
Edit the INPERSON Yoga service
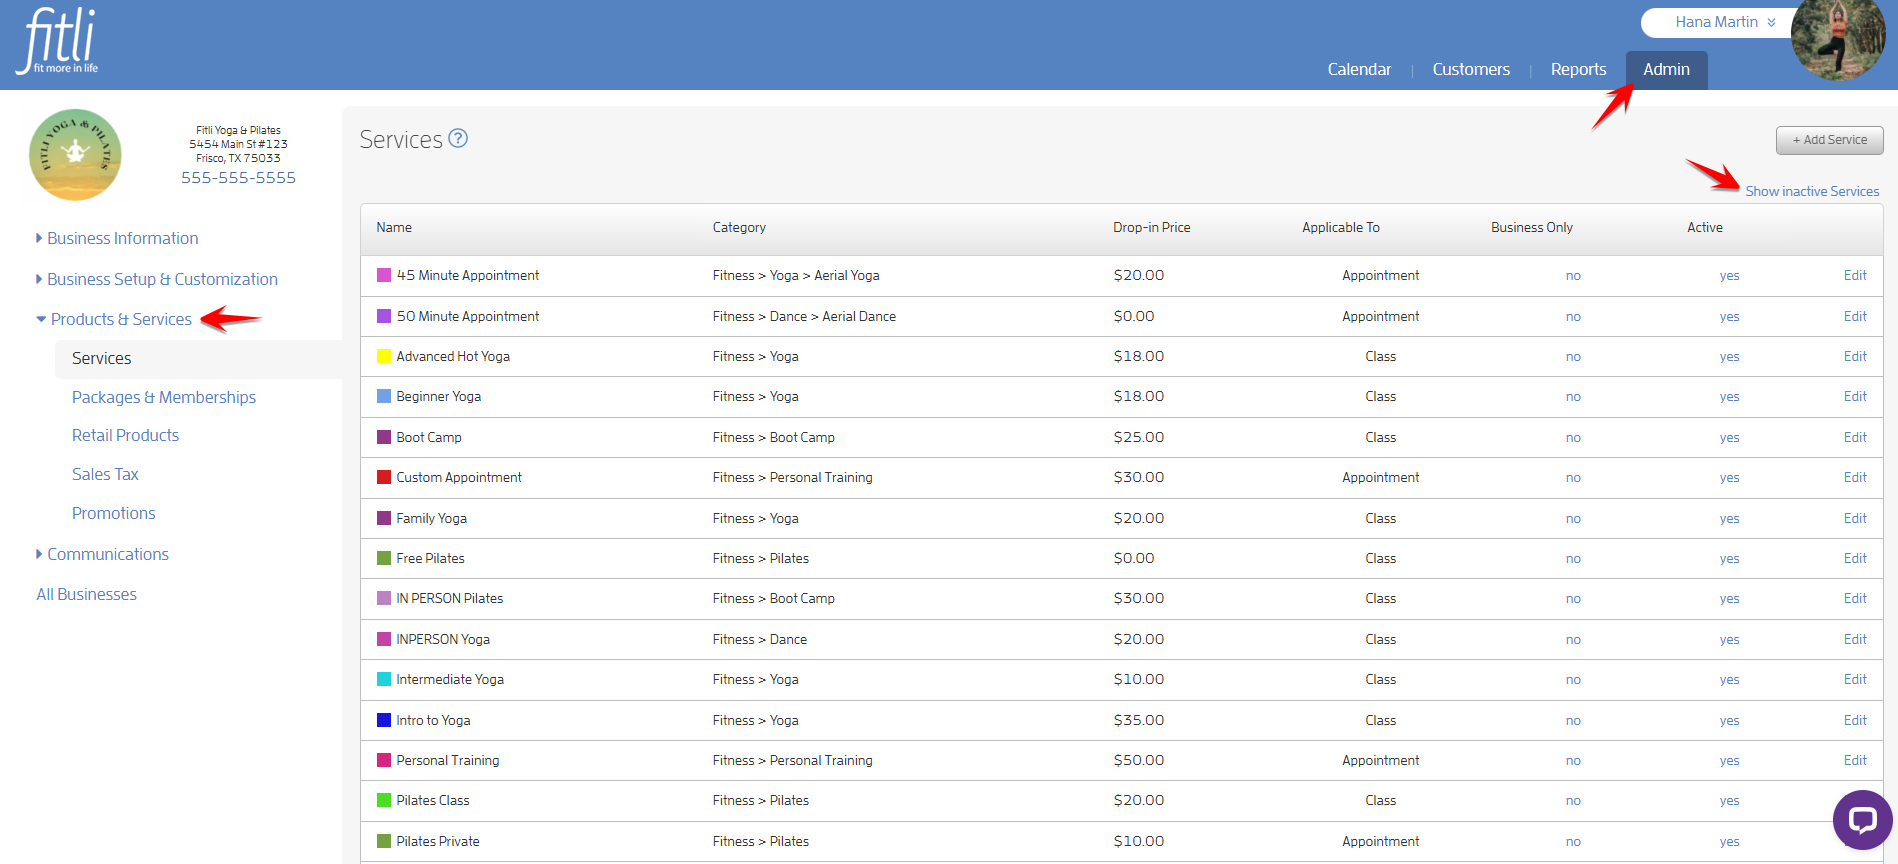1855,639
